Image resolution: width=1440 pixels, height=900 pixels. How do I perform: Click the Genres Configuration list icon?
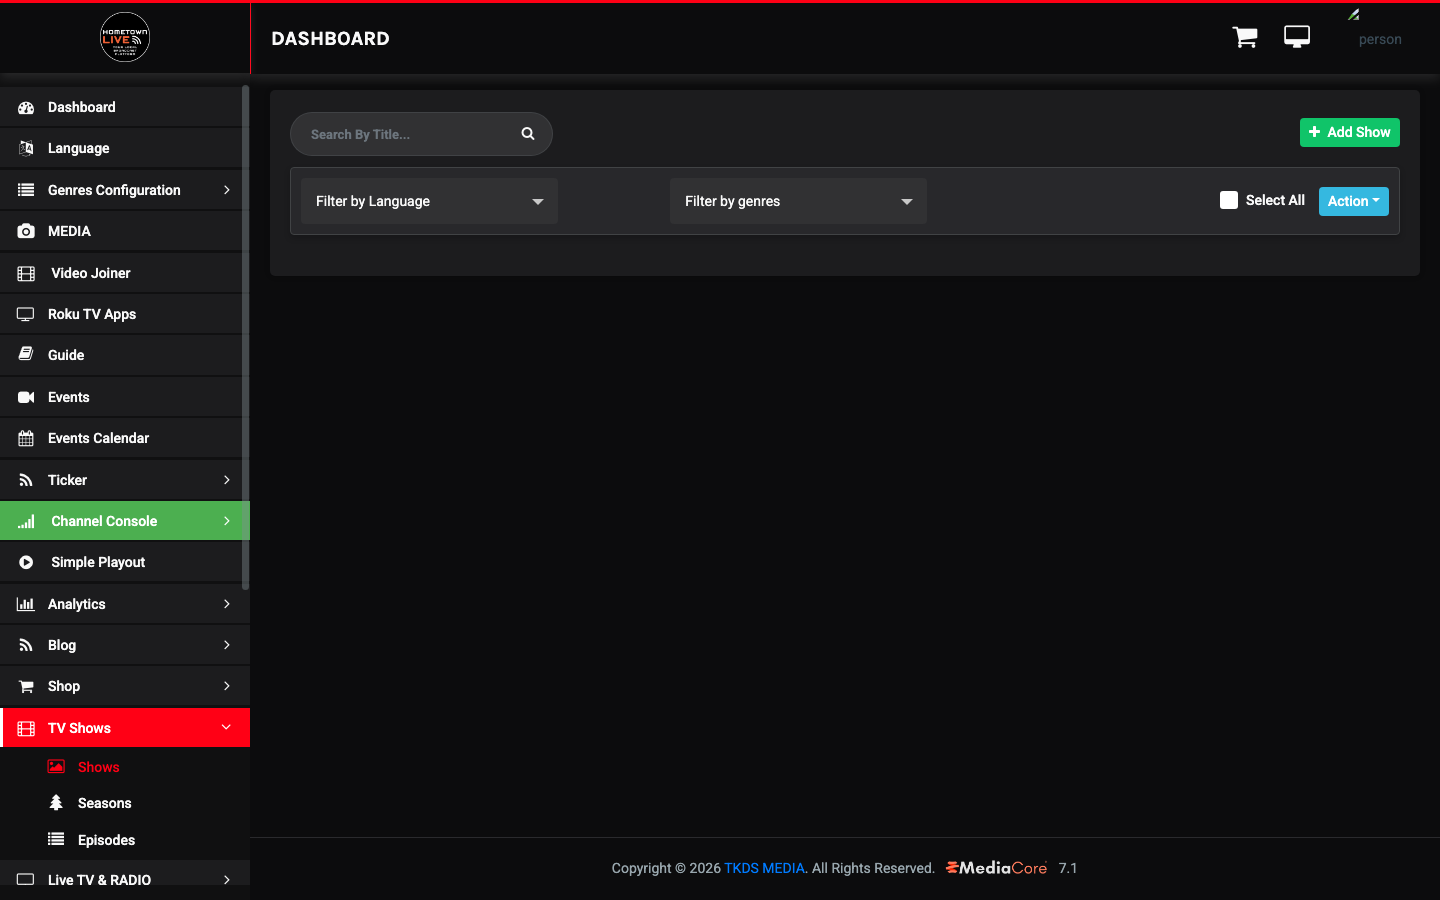26,190
